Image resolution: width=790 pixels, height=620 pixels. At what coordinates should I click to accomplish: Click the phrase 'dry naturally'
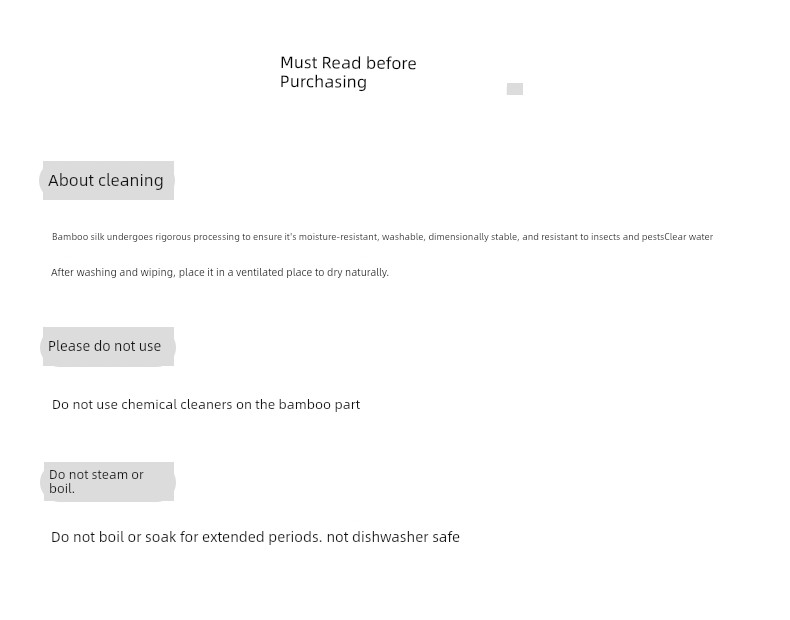point(358,272)
